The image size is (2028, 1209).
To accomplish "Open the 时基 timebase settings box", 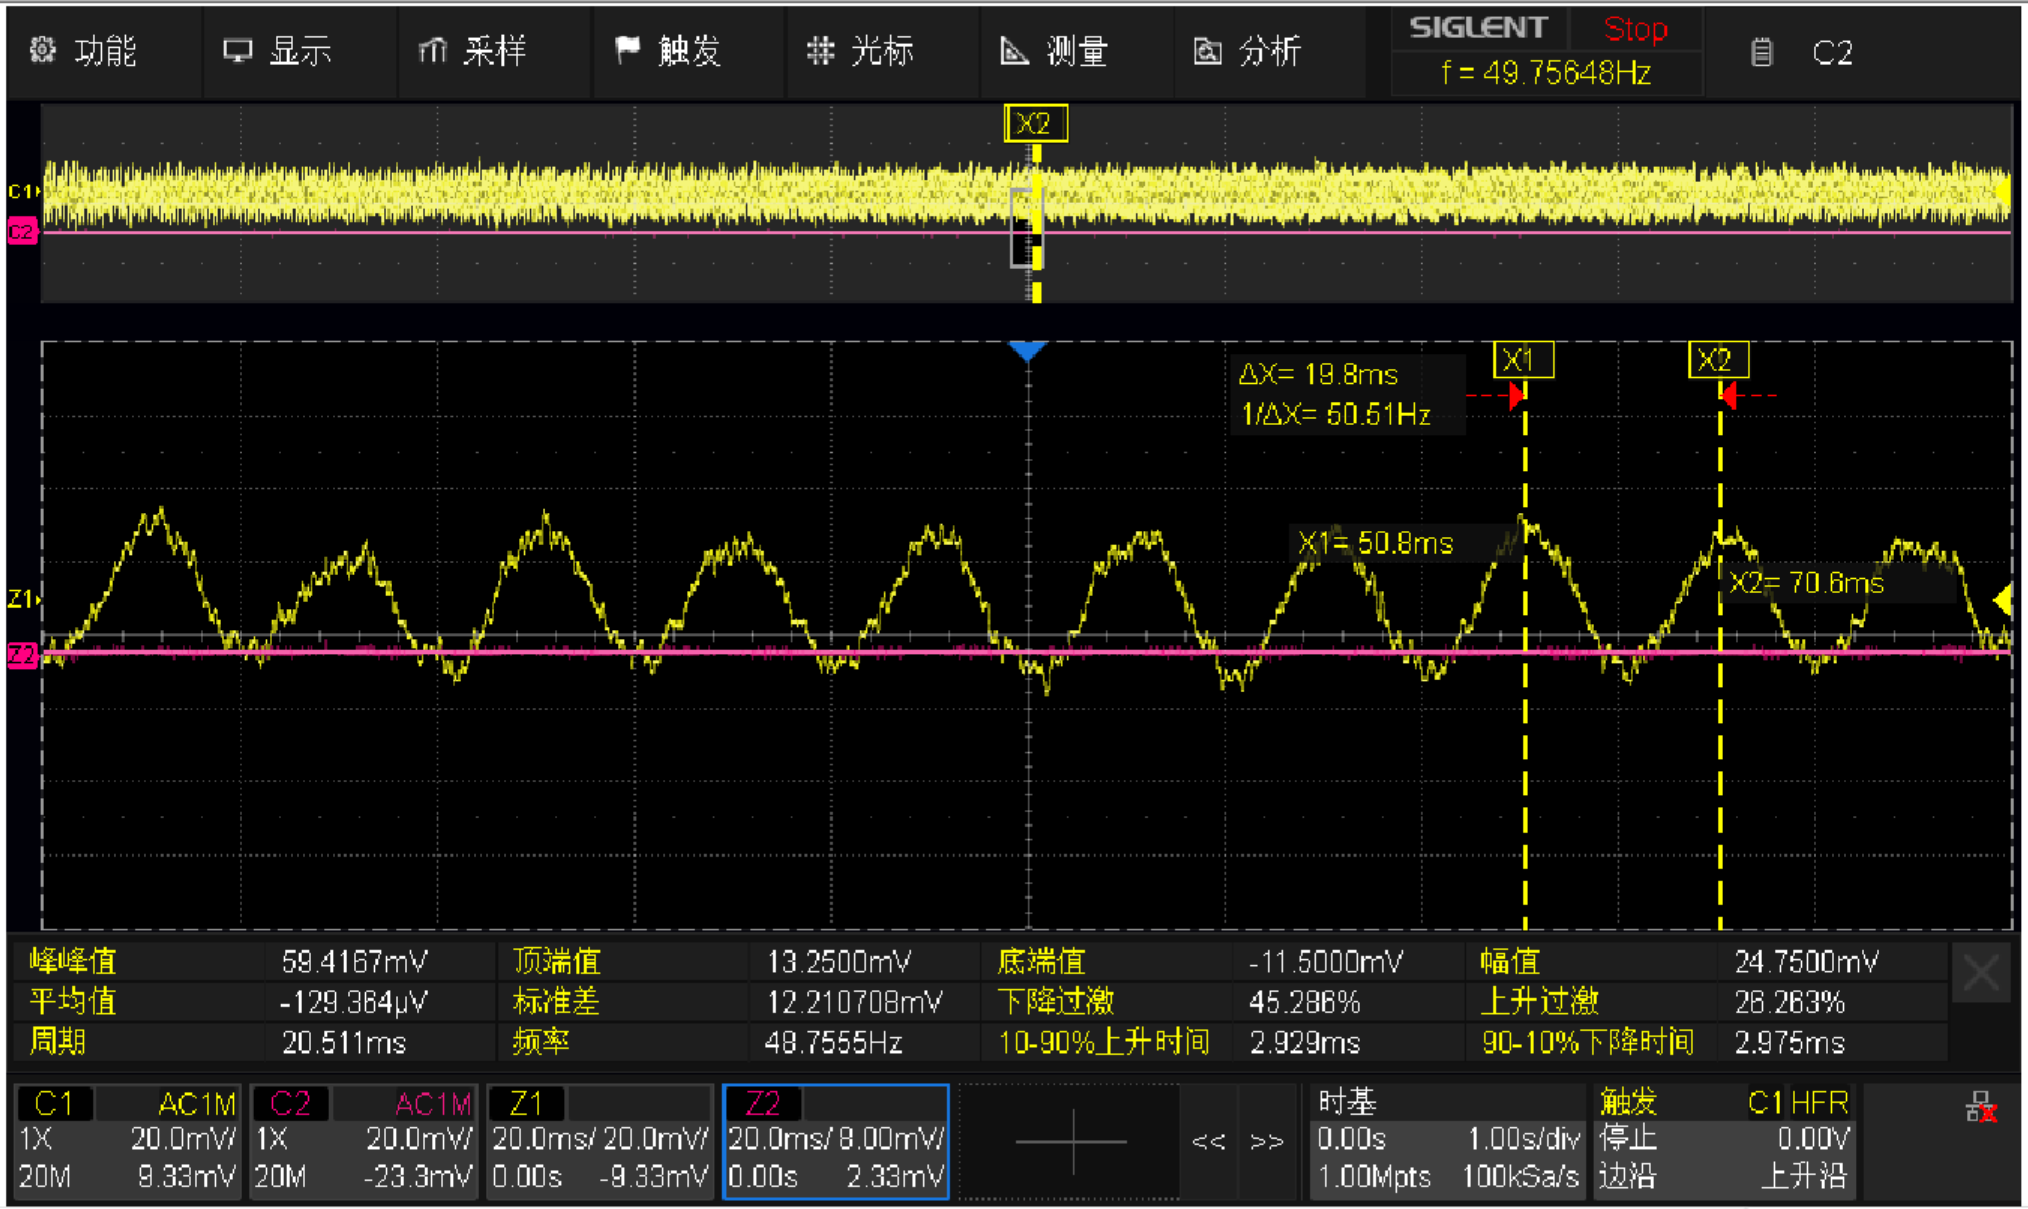I will [x=1449, y=1141].
